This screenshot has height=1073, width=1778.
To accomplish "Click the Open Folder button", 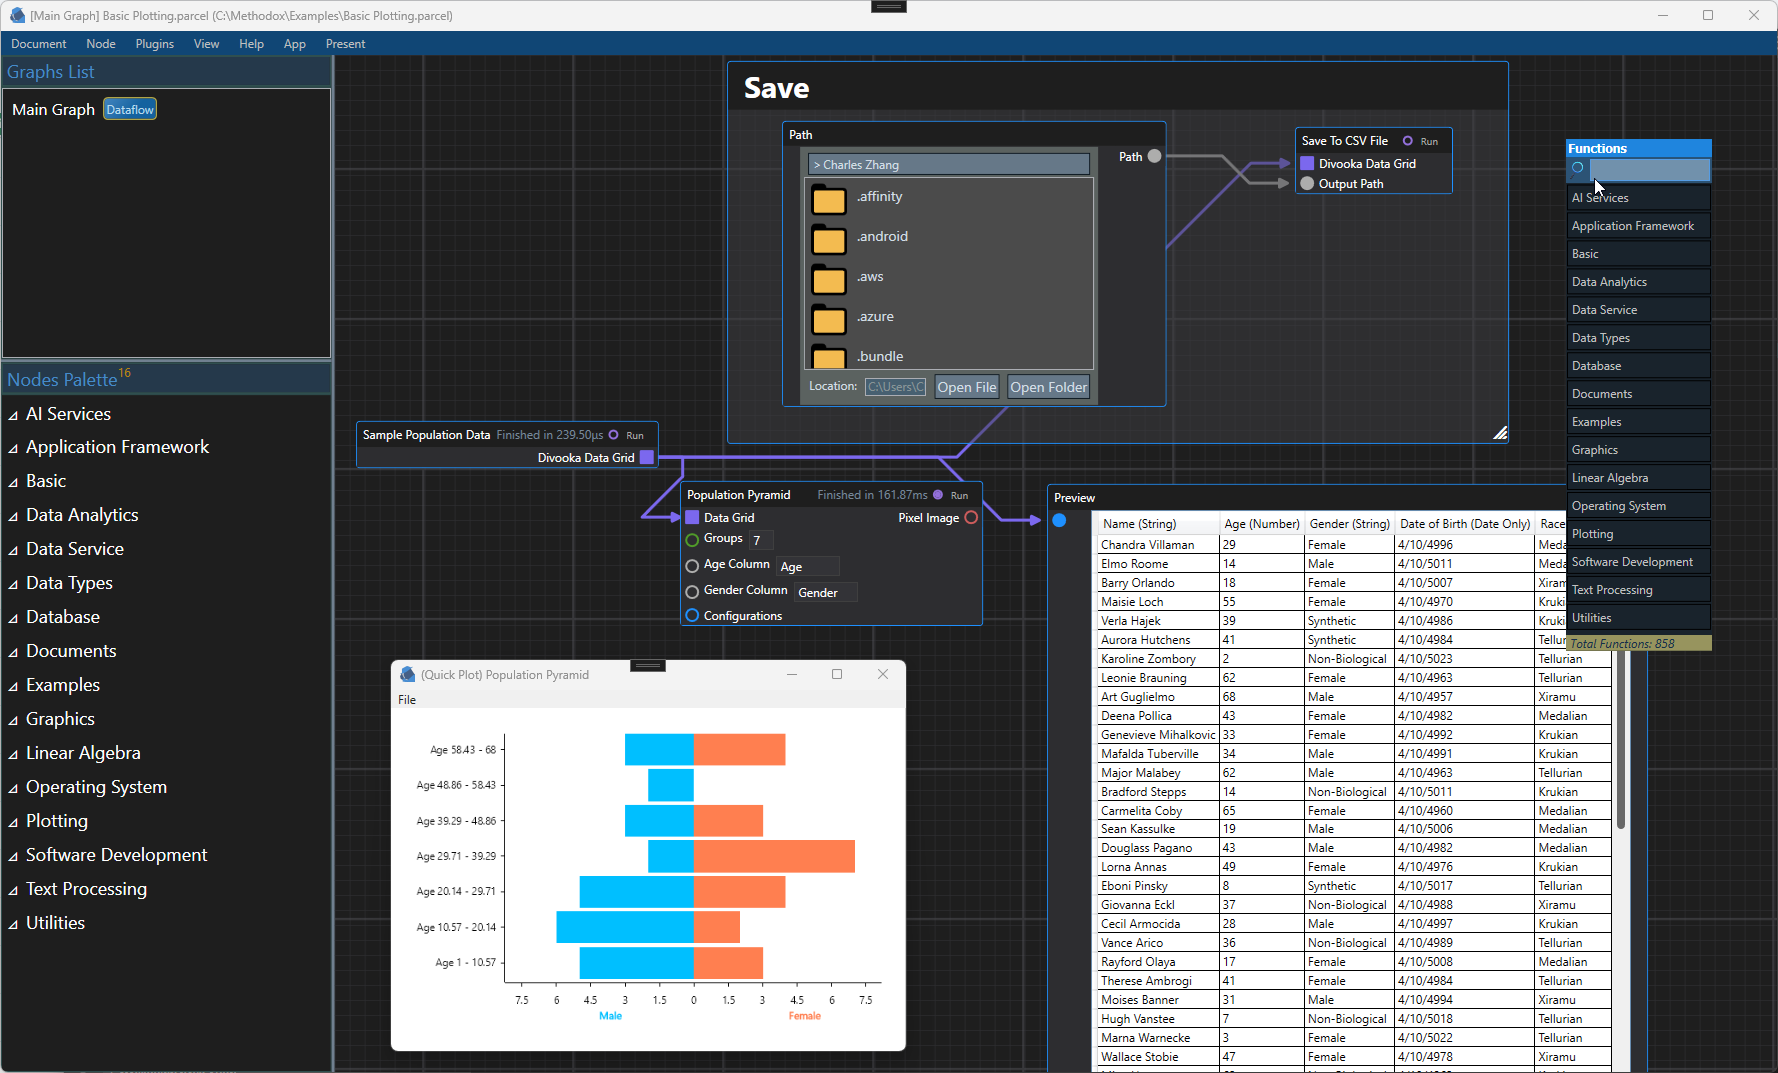I will [x=1049, y=387].
